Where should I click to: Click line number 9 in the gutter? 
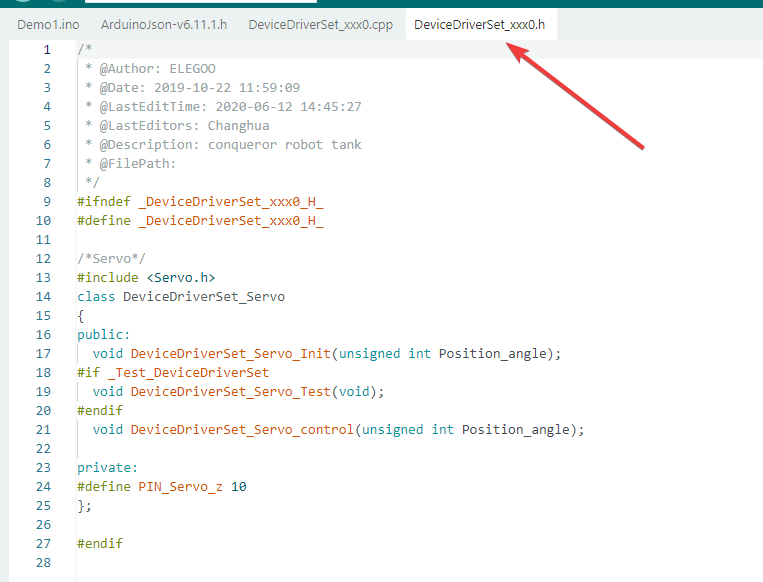[x=47, y=201]
